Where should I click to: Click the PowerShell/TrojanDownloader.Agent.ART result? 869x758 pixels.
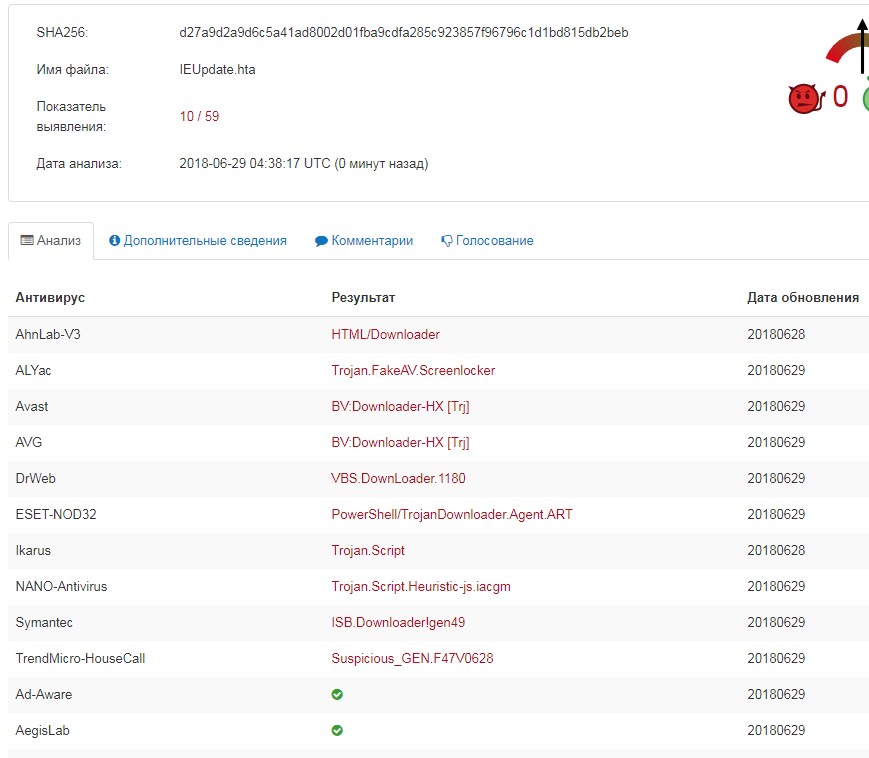point(452,514)
